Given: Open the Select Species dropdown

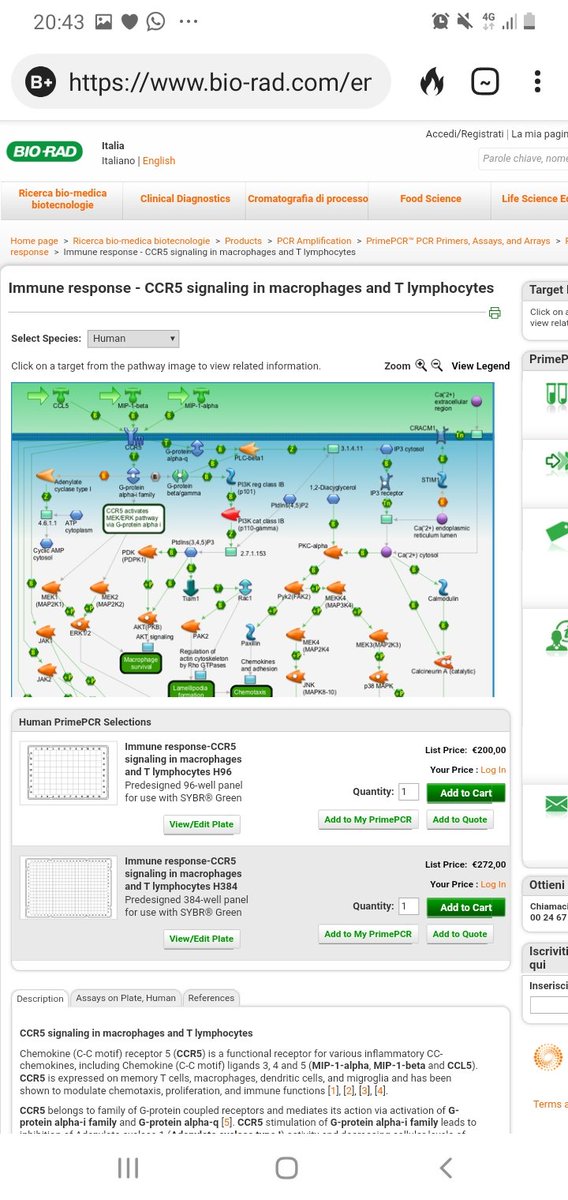Looking at the screenshot, I should (x=134, y=339).
